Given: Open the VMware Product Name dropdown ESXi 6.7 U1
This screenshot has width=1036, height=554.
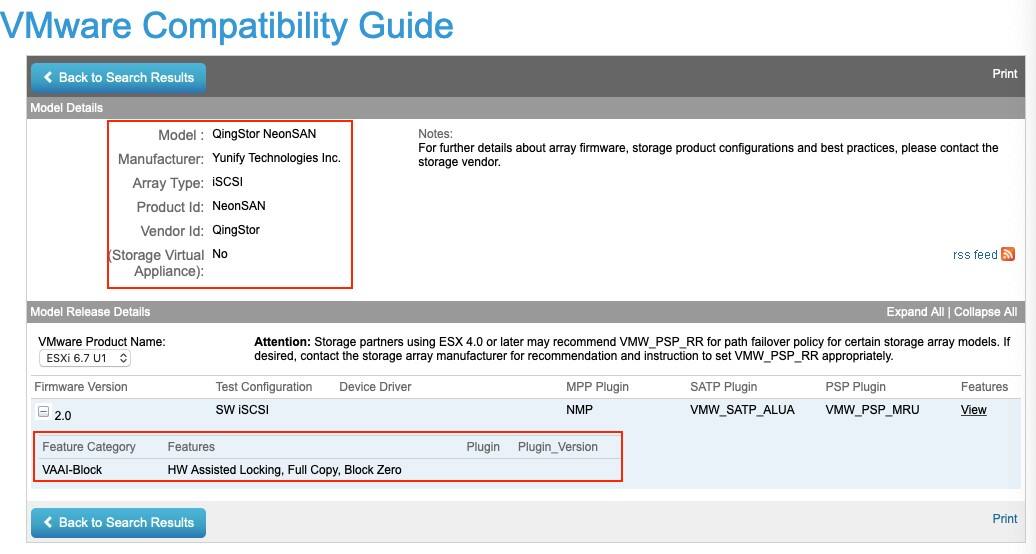Looking at the screenshot, I should (x=85, y=358).
